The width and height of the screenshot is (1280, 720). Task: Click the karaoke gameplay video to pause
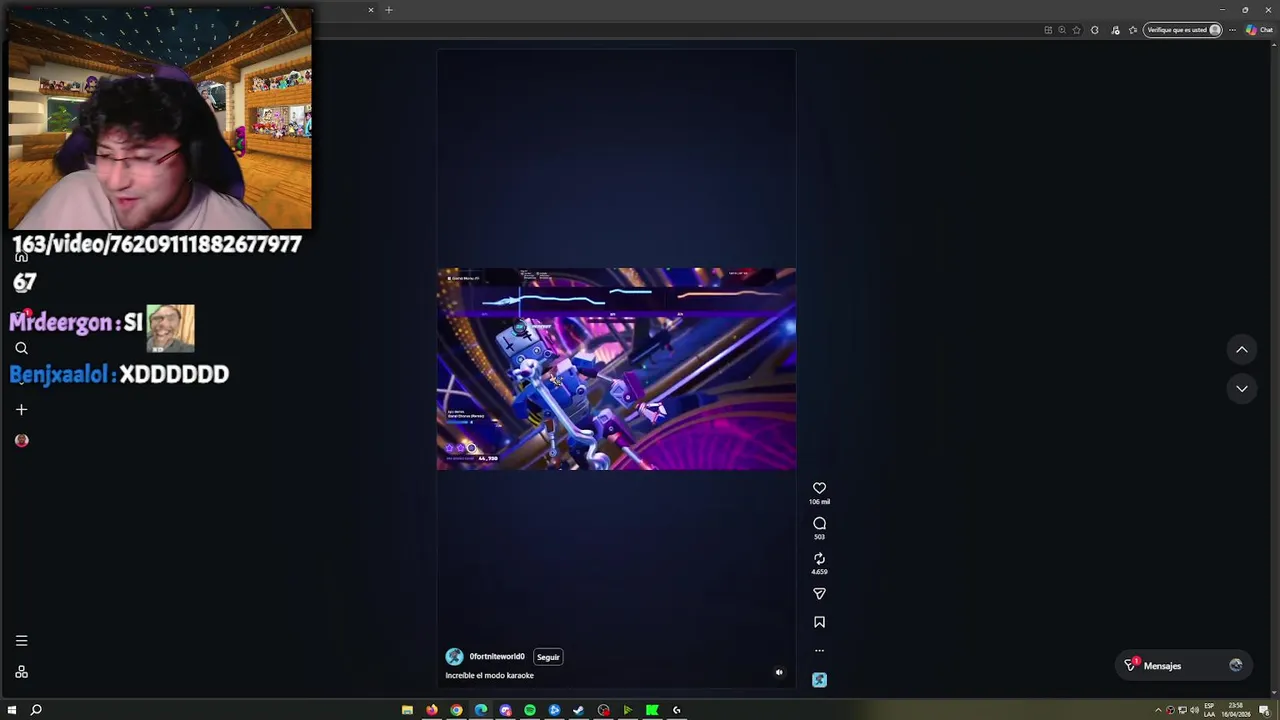pos(616,369)
